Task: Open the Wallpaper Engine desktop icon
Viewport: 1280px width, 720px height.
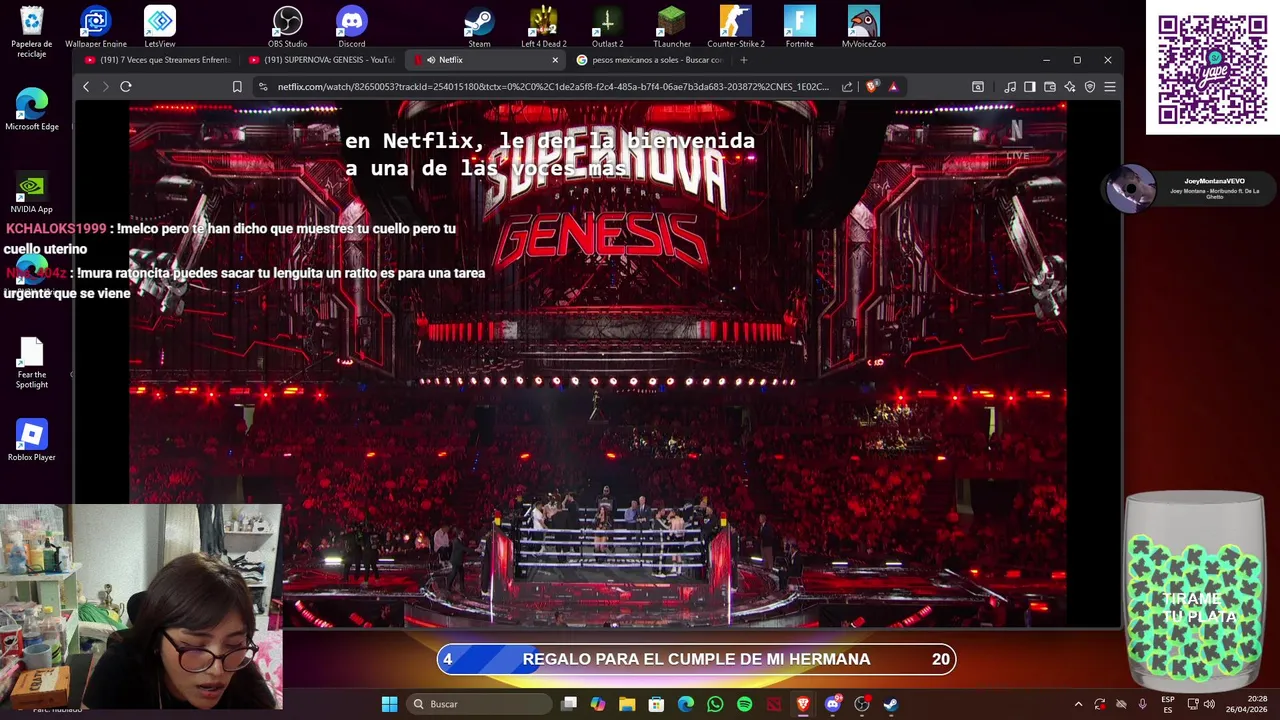Action: point(96,27)
